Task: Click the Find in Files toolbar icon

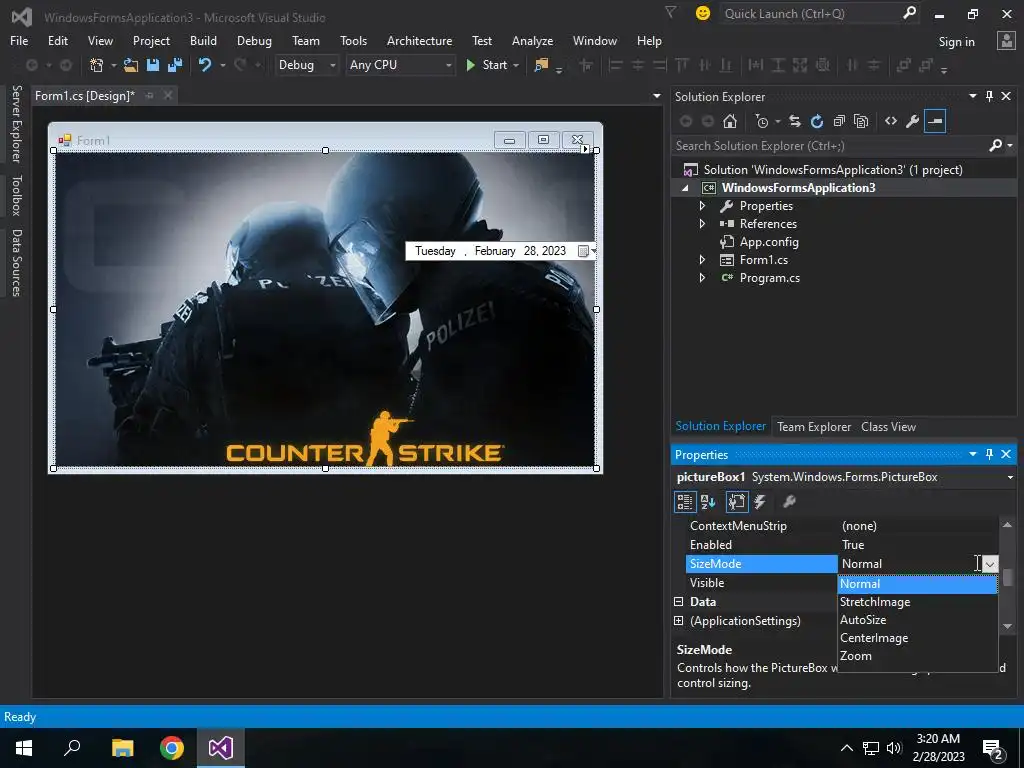Action: [541, 65]
